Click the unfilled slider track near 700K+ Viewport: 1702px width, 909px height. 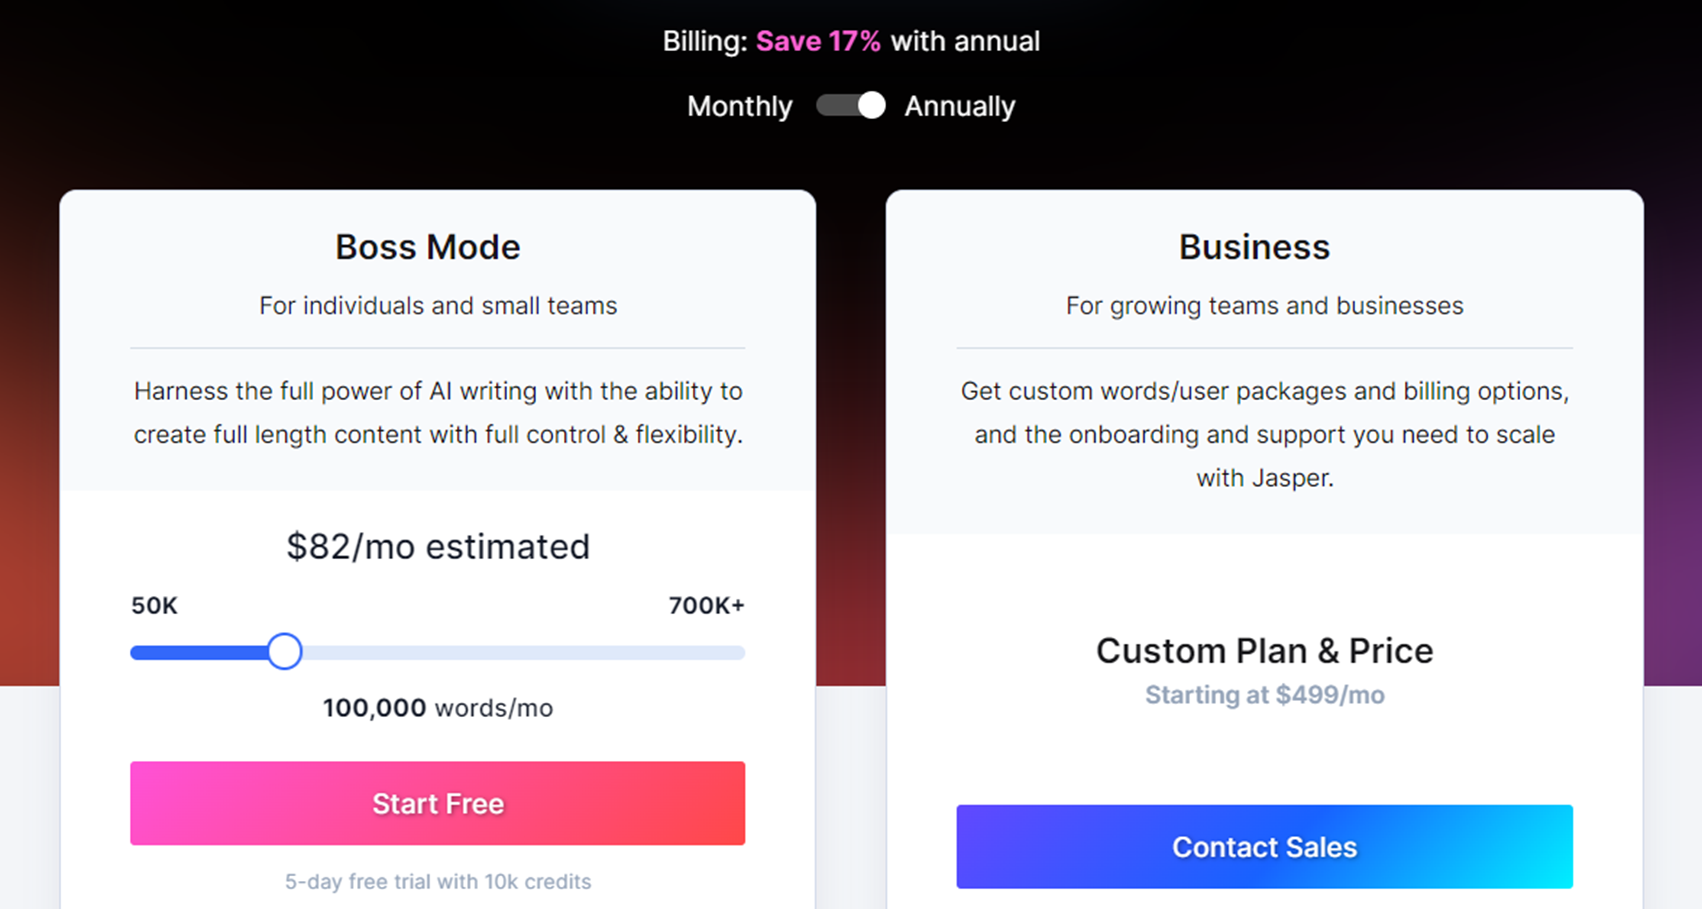pos(650,653)
